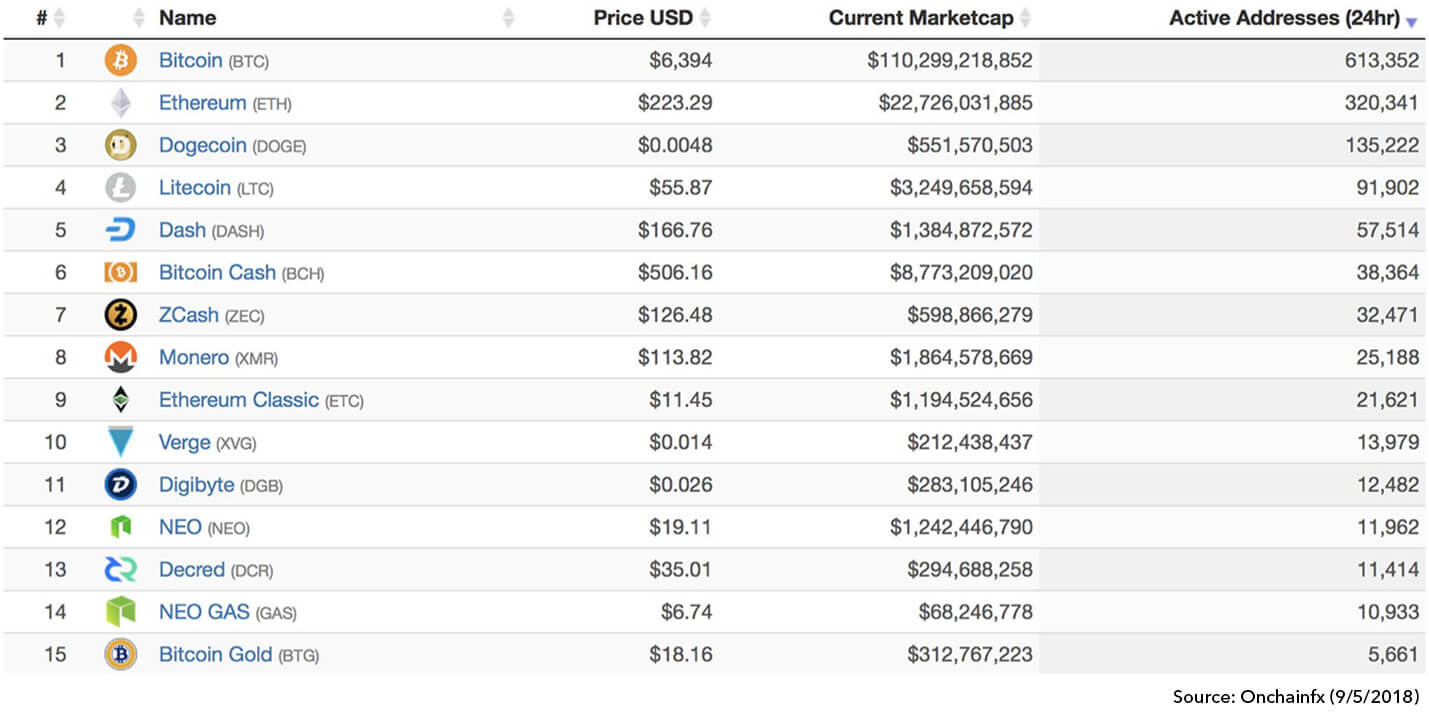Select NEO marketcap $1,242,446,790

click(x=962, y=527)
